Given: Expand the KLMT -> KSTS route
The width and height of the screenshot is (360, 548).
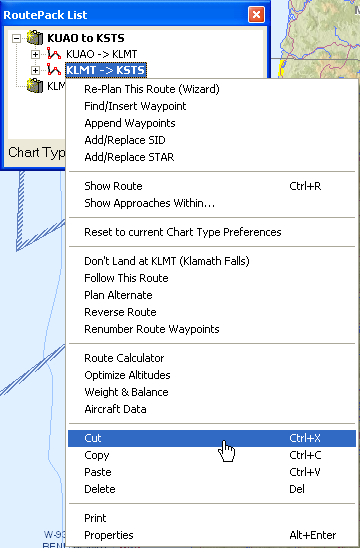Looking at the screenshot, I should point(35,70).
